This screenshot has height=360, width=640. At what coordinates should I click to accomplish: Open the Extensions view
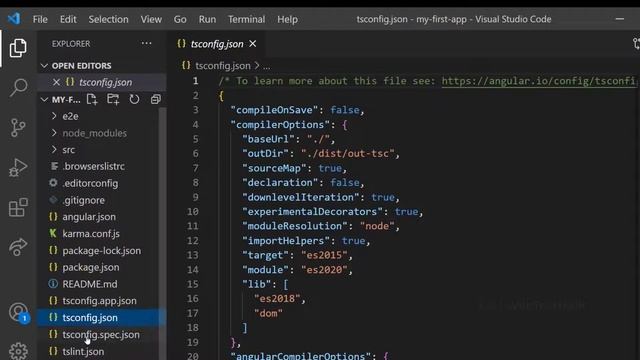tap(18, 207)
